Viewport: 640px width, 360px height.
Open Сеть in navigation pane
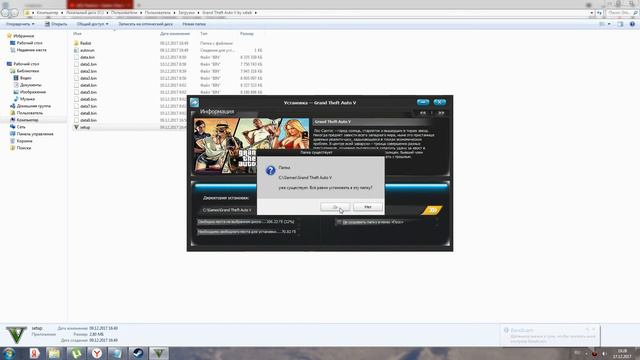(x=21, y=127)
